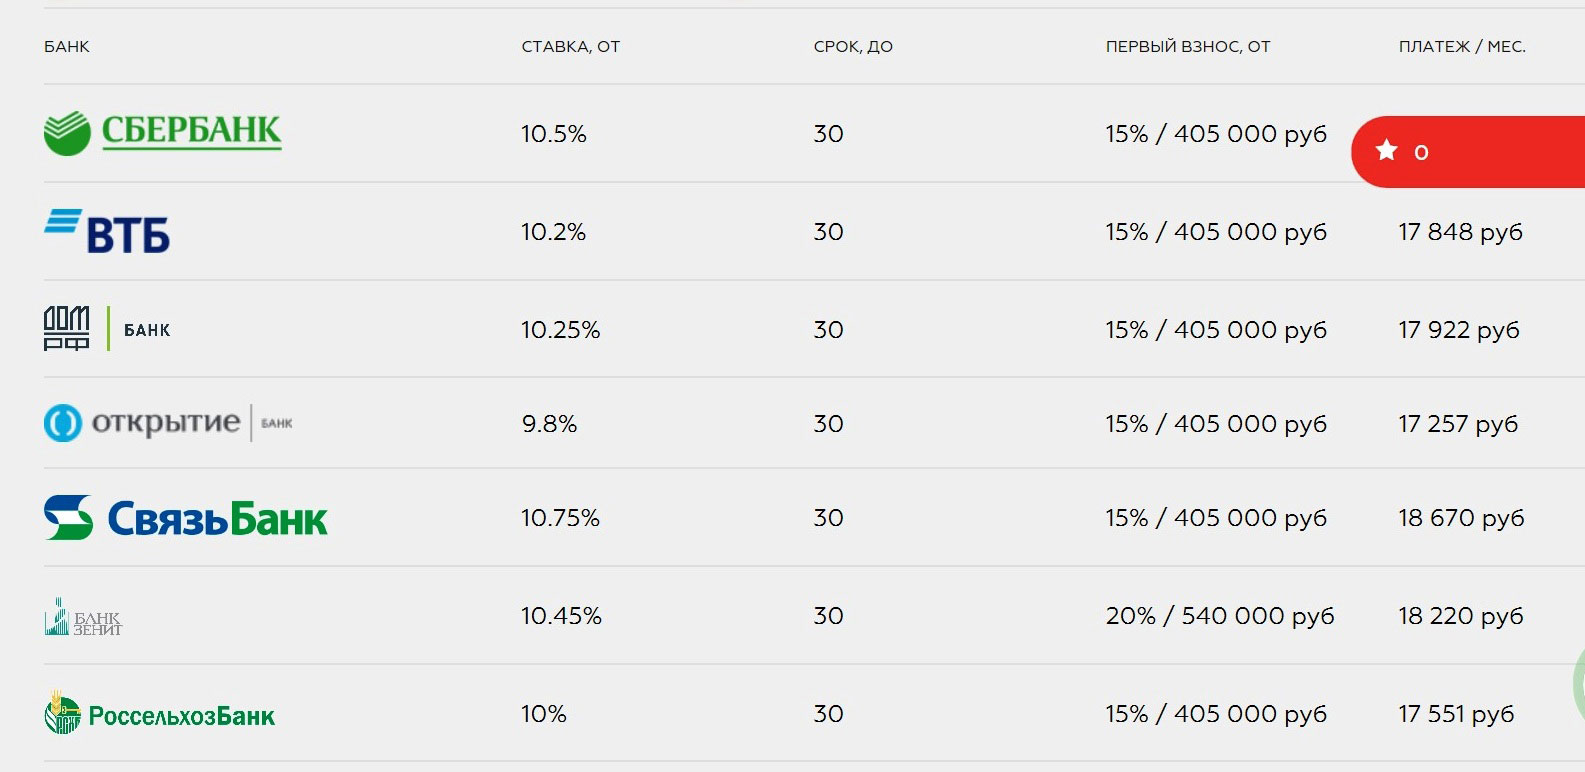Click the 18 220 руб Зенит payment

1460,616
